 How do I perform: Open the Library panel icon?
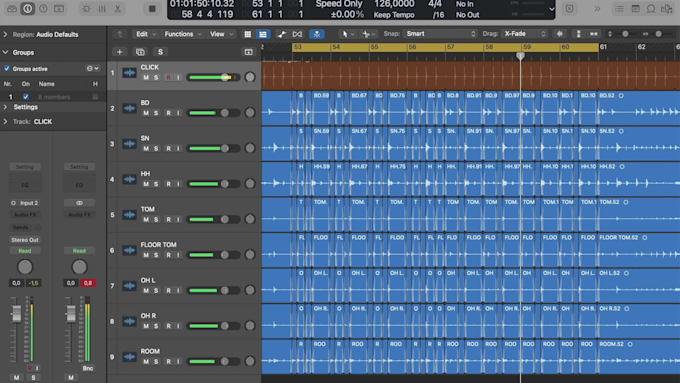pyautogui.click(x=12, y=9)
